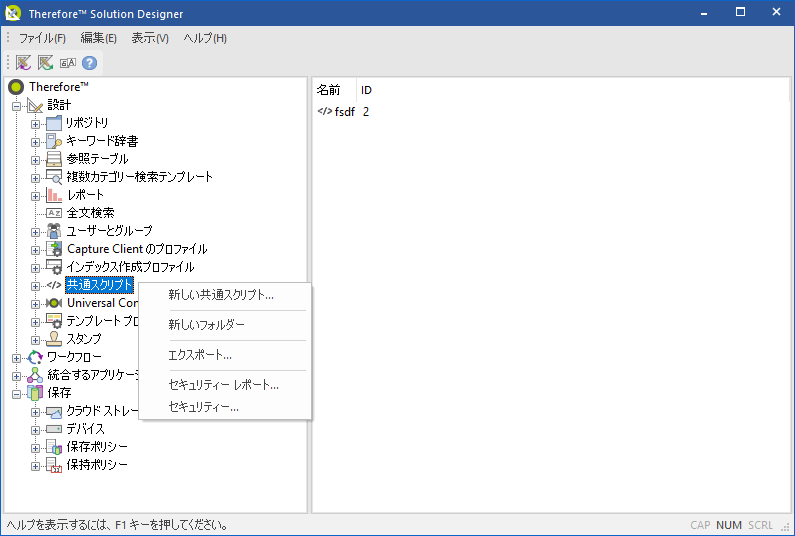Expand the レポート node
The width and height of the screenshot is (795, 536).
(35, 196)
